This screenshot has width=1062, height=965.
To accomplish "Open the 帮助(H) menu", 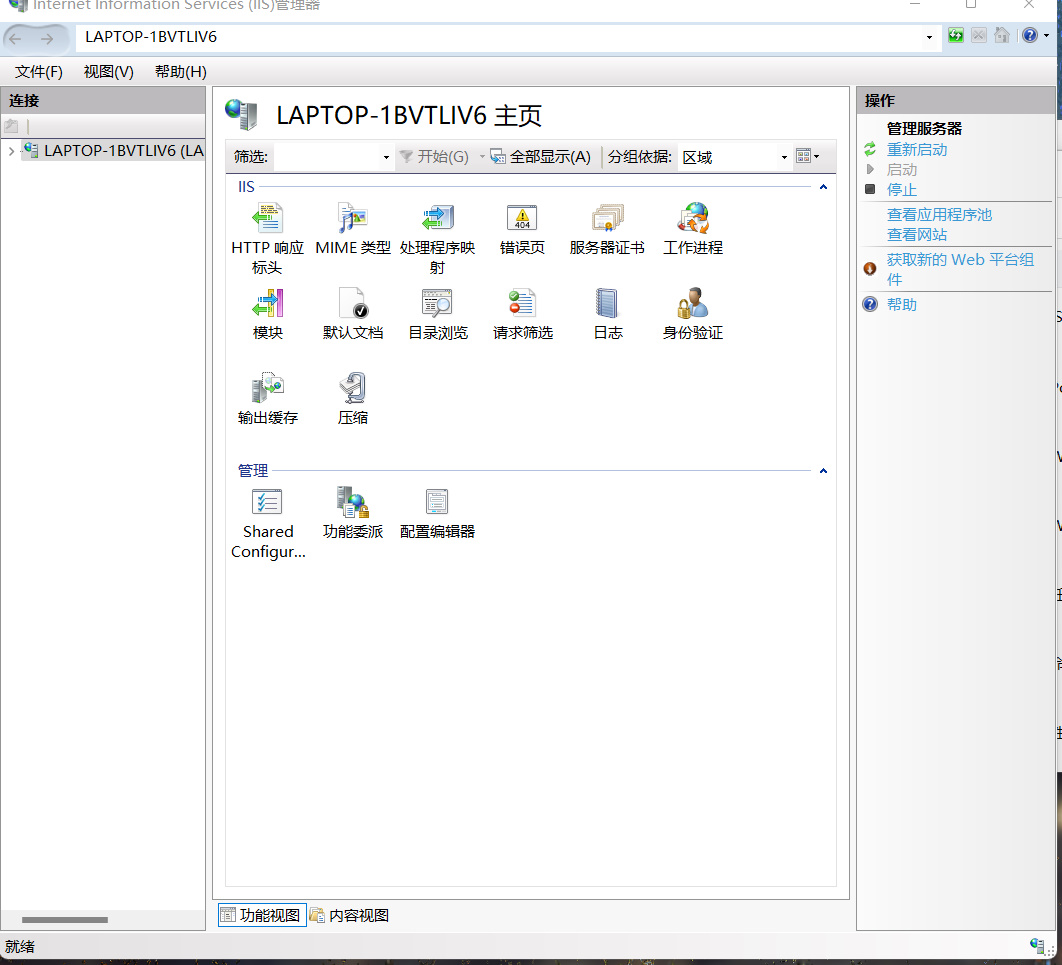I will [180, 72].
